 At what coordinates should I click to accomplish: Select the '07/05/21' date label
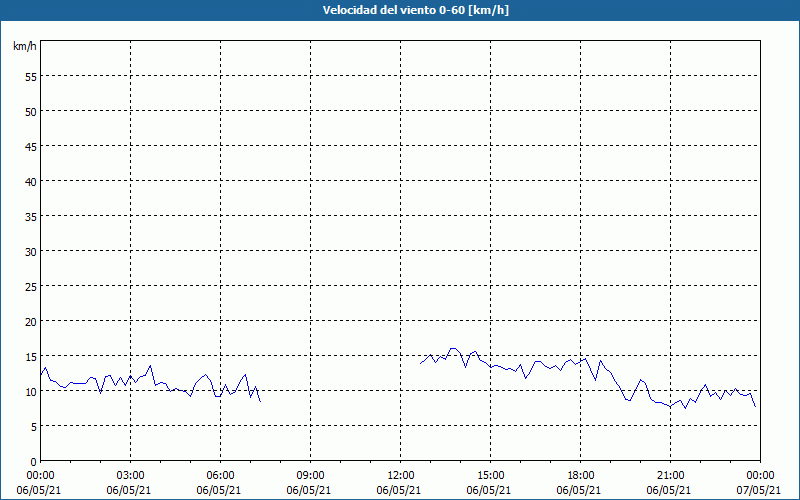[759, 490]
